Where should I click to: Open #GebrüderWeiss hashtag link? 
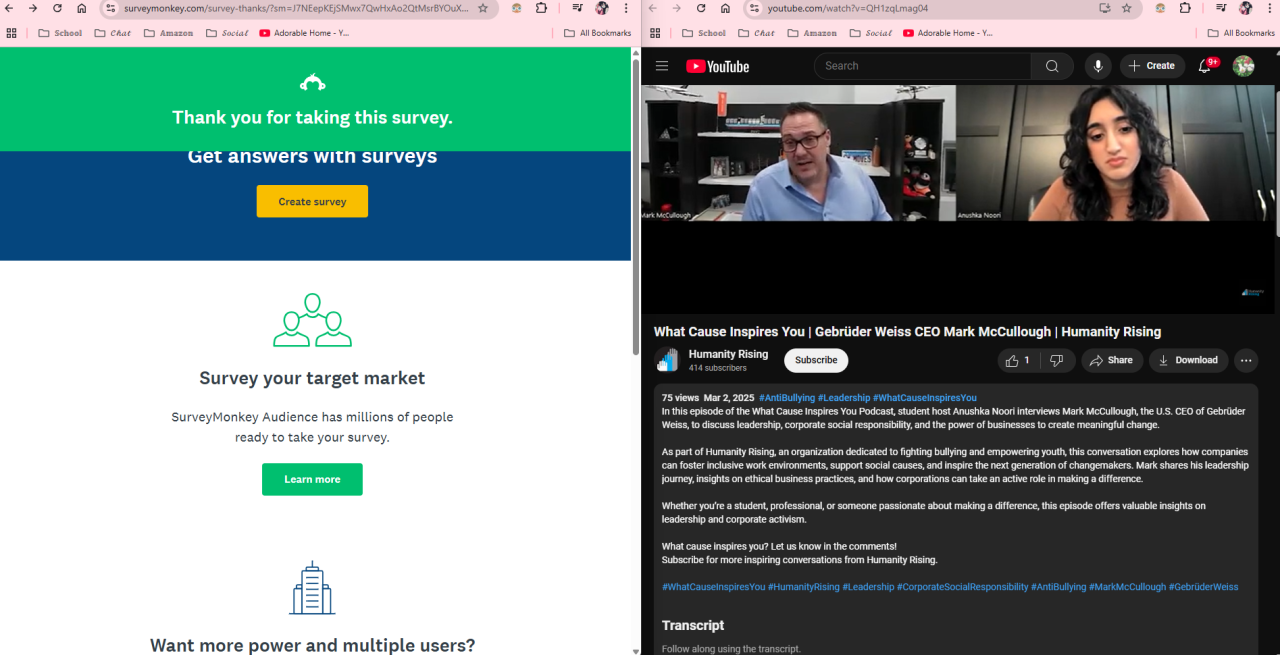[x=1203, y=587]
